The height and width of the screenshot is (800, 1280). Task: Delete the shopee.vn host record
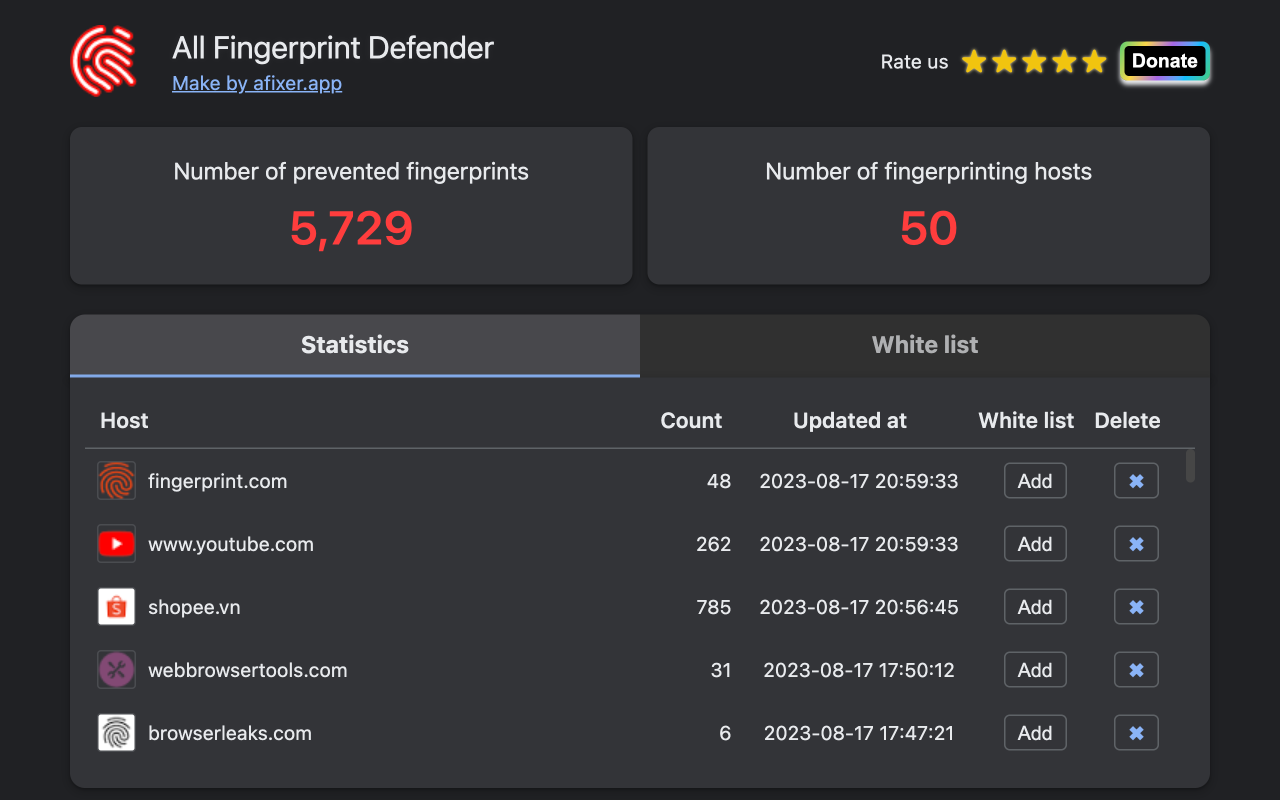coord(1136,606)
